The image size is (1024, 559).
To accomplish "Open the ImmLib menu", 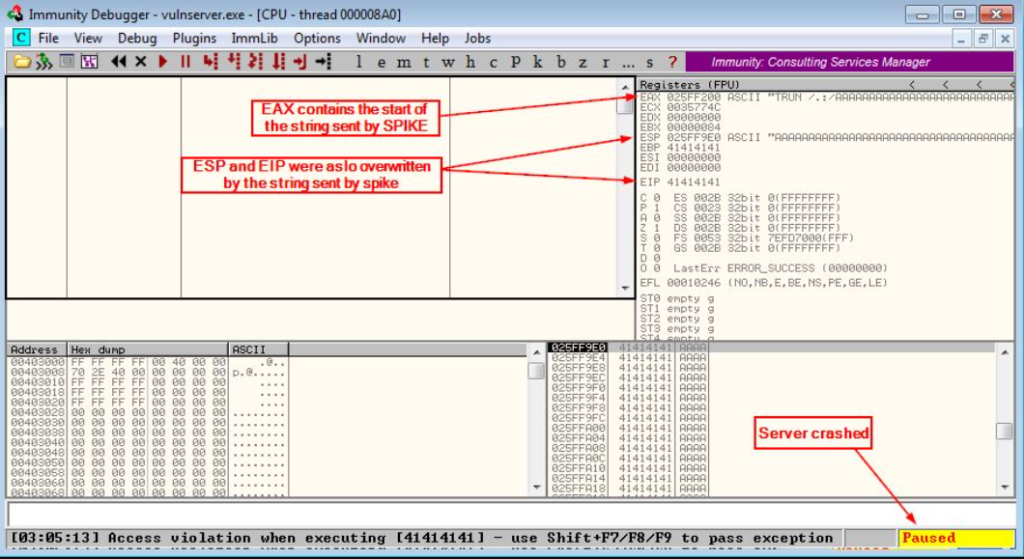I will click(254, 38).
